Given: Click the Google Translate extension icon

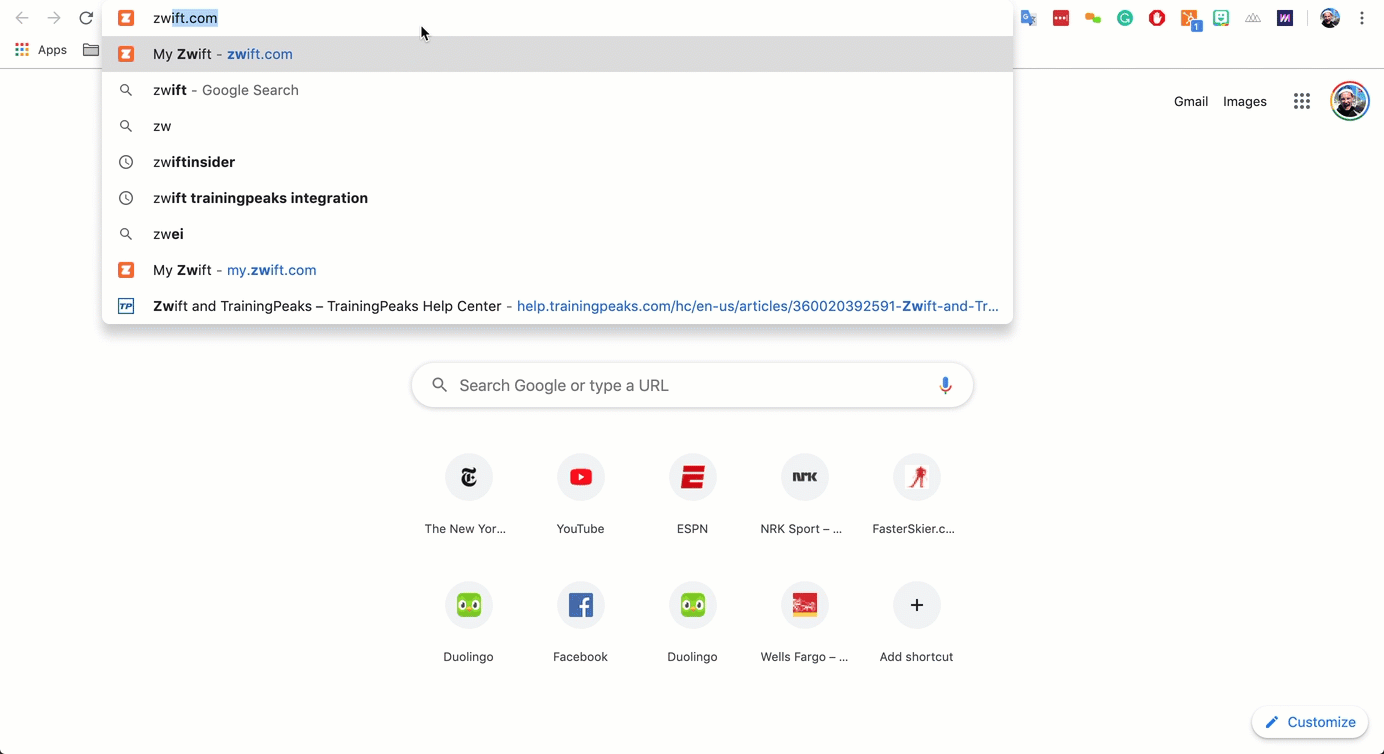Looking at the screenshot, I should click(x=1028, y=18).
